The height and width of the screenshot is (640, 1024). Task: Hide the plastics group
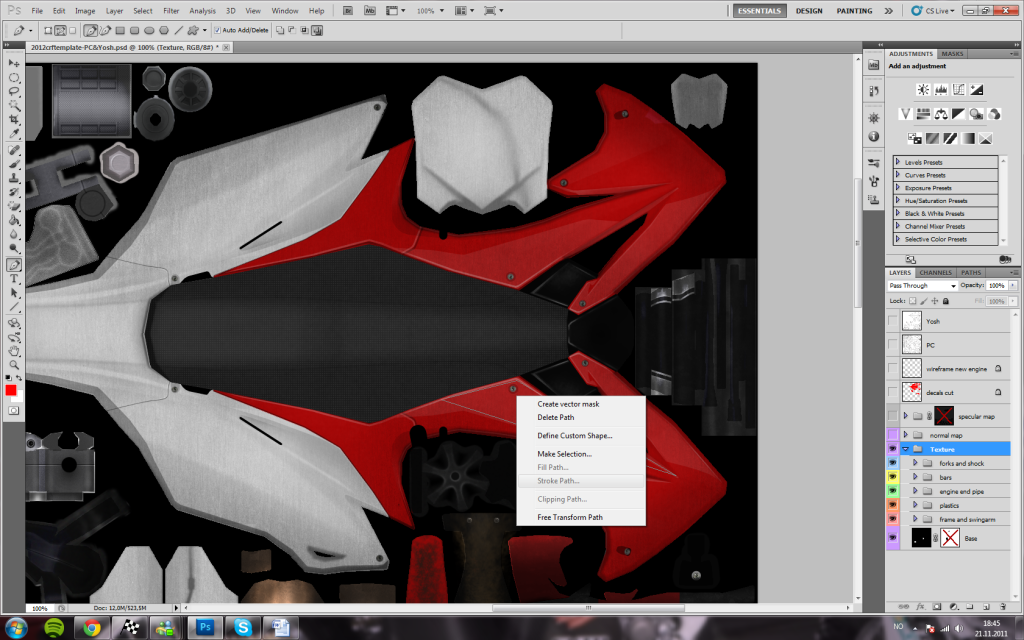pyautogui.click(x=893, y=505)
